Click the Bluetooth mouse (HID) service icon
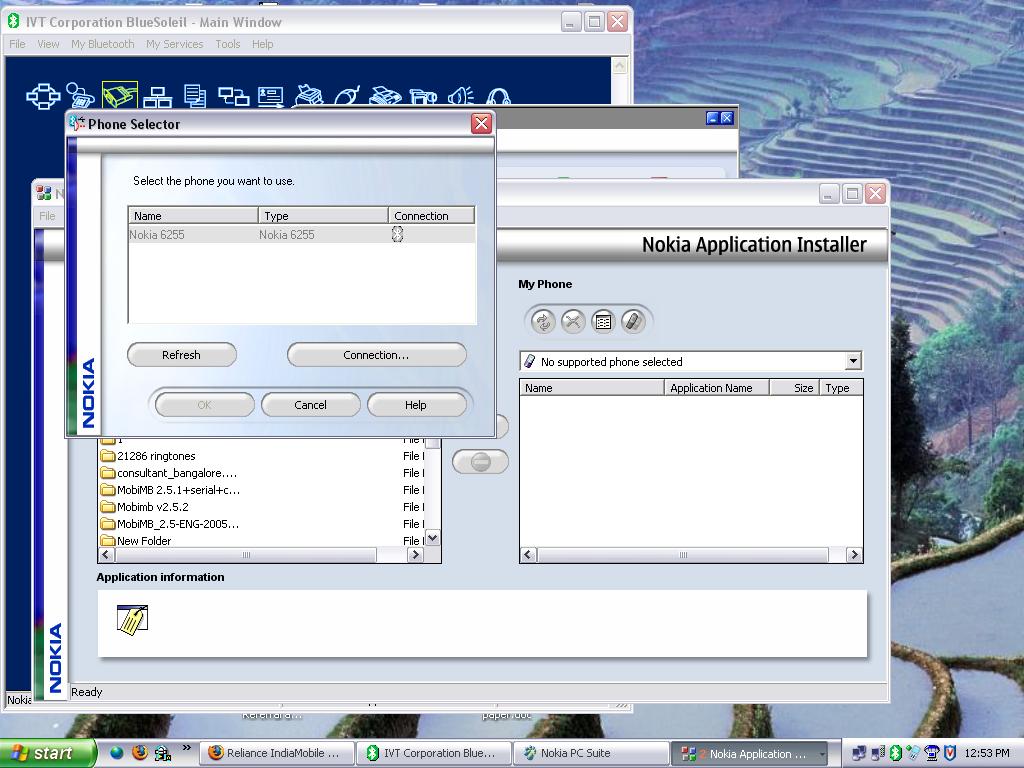This screenshot has height=768, width=1024. [x=347, y=95]
